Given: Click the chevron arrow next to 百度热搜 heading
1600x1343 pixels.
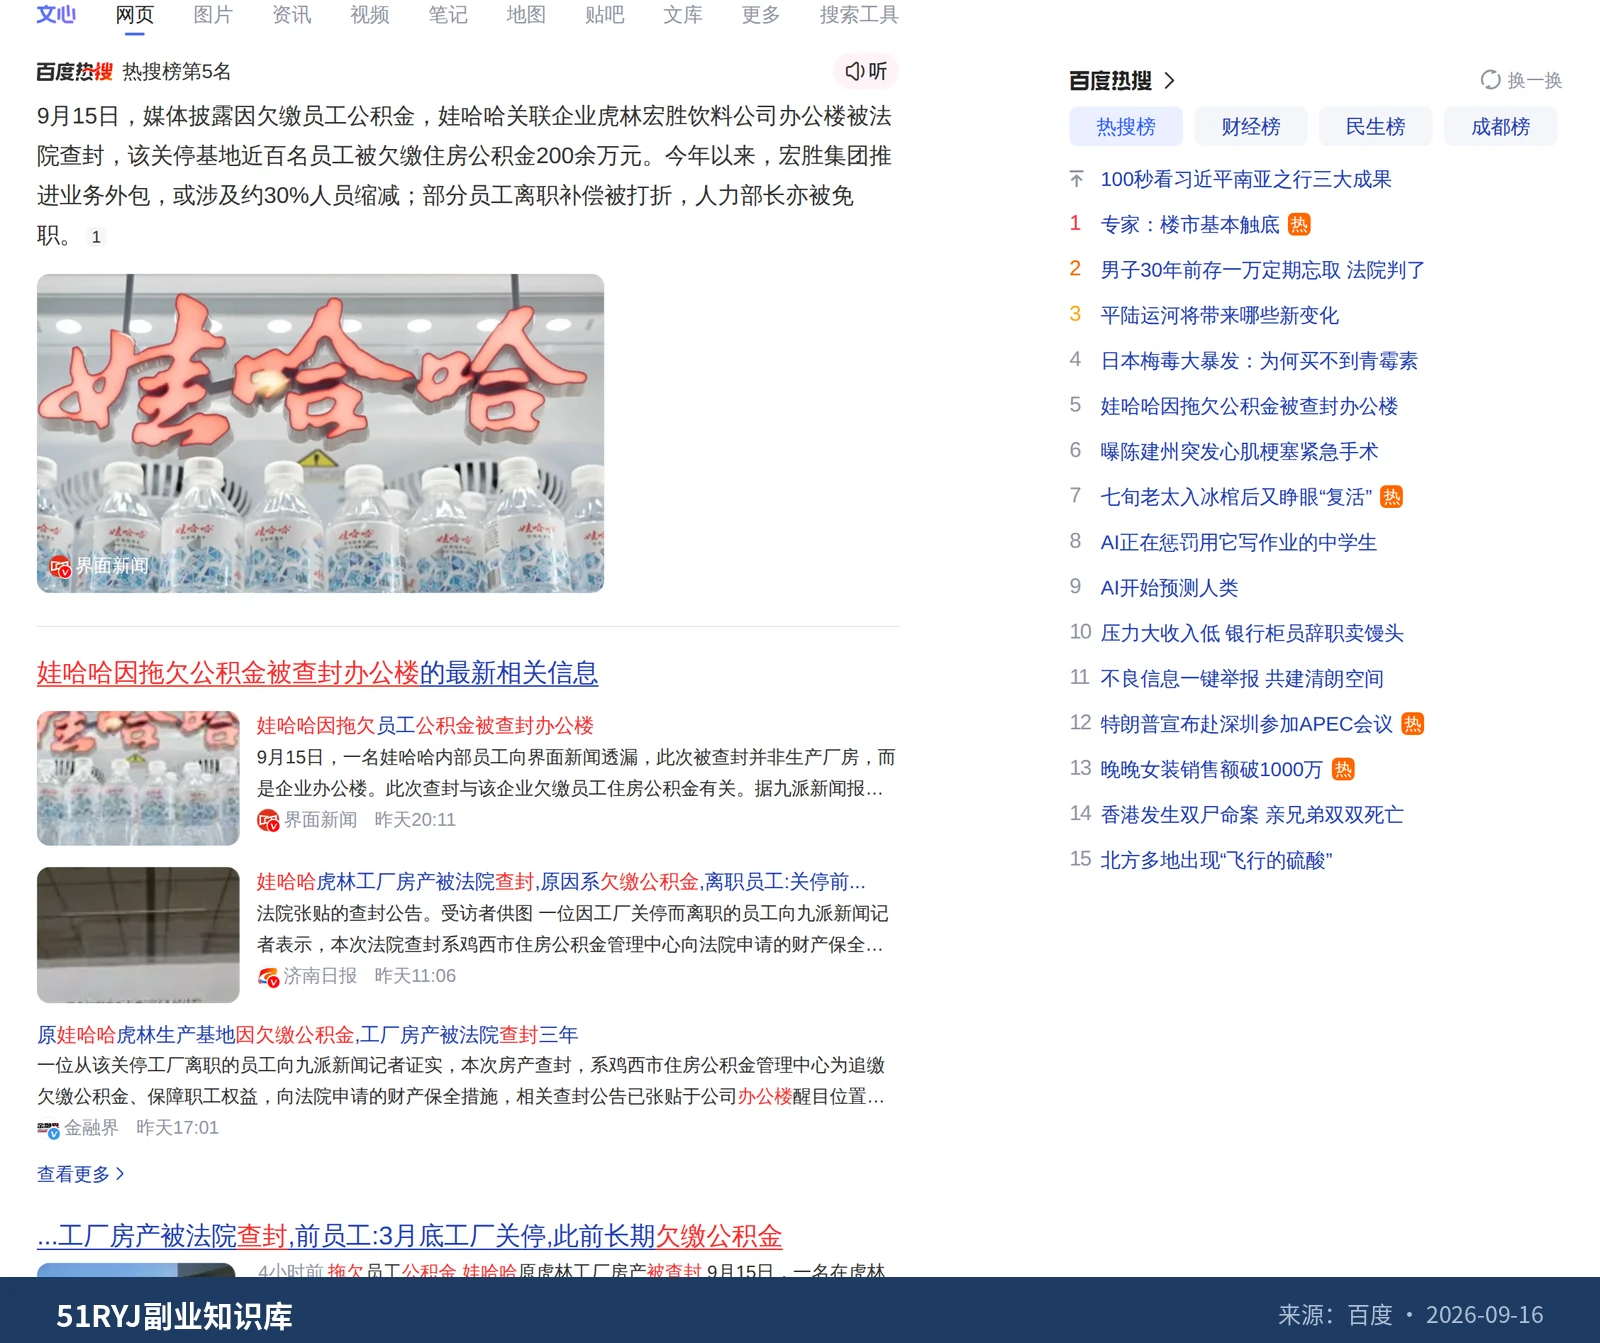Looking at the screenshot, I should [x=1169, y=80].
